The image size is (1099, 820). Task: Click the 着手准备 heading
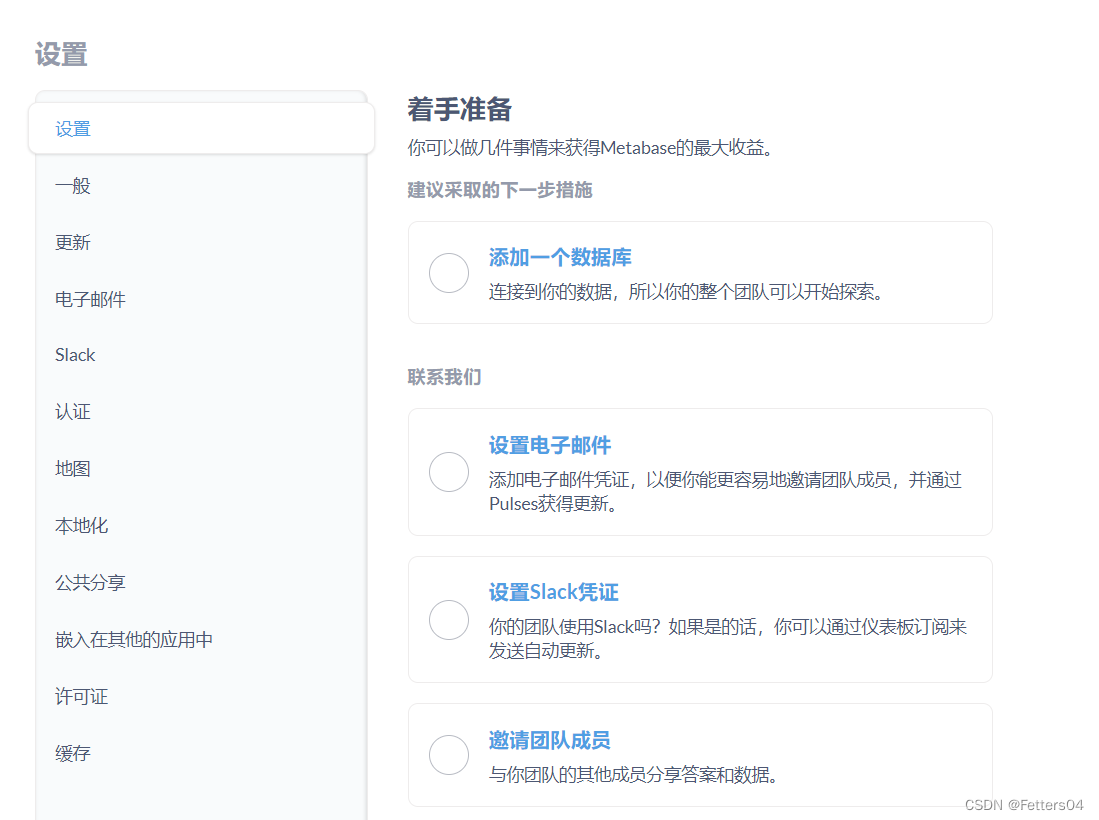[460, 109]
